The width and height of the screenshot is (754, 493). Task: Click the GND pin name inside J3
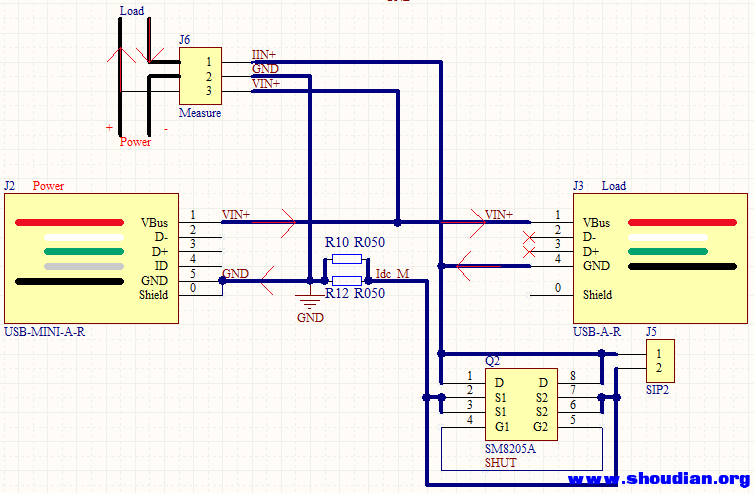pos(596,265)
